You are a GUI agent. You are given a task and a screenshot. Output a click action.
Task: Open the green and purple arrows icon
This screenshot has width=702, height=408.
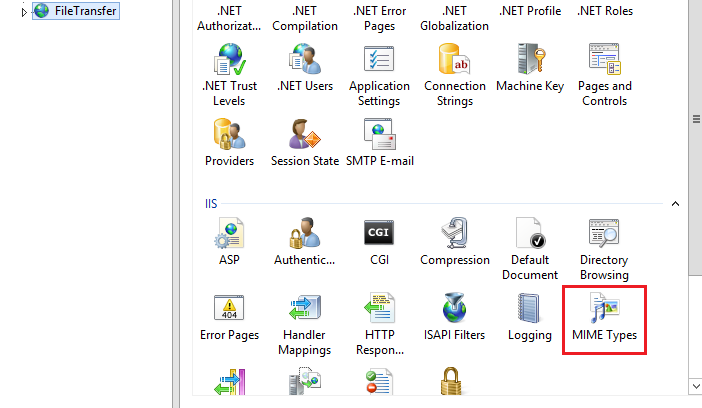coord(230,382)
